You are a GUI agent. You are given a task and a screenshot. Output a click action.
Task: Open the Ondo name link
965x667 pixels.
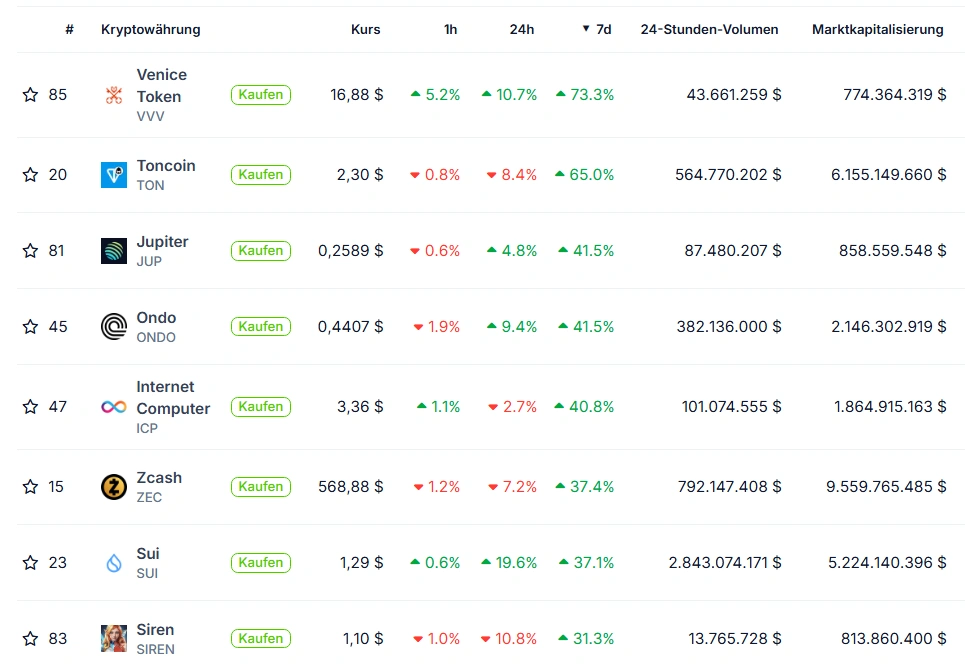156,318
